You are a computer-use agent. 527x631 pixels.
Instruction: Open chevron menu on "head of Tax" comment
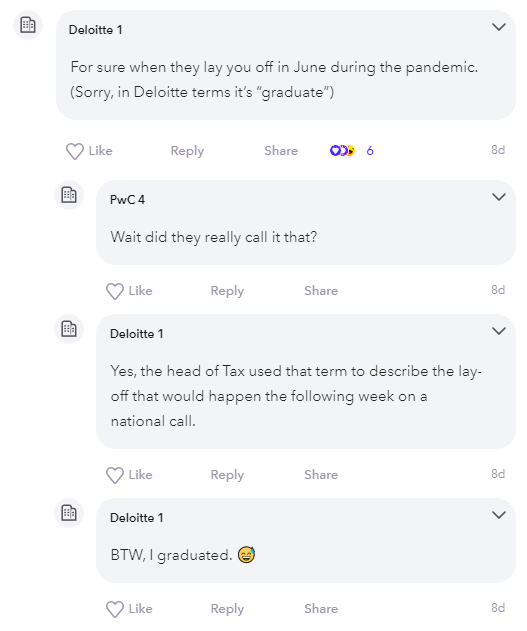[x=499, y=331]
